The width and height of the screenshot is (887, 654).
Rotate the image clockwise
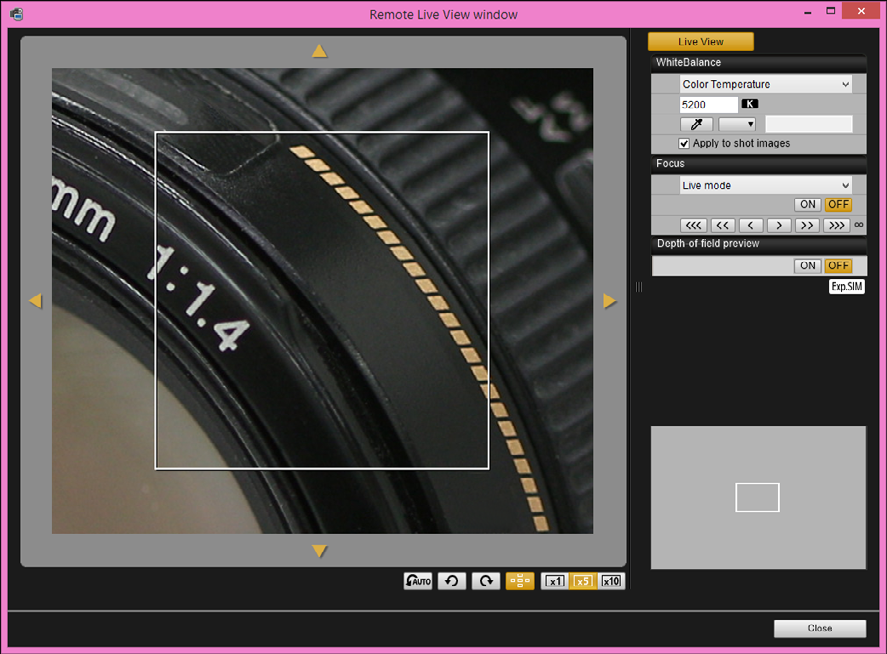486,581
